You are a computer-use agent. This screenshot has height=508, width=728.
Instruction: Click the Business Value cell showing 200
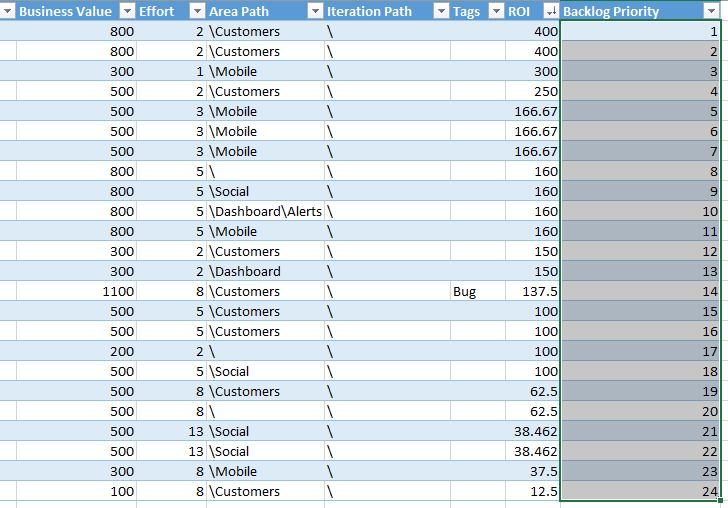(x=76, y=351)
